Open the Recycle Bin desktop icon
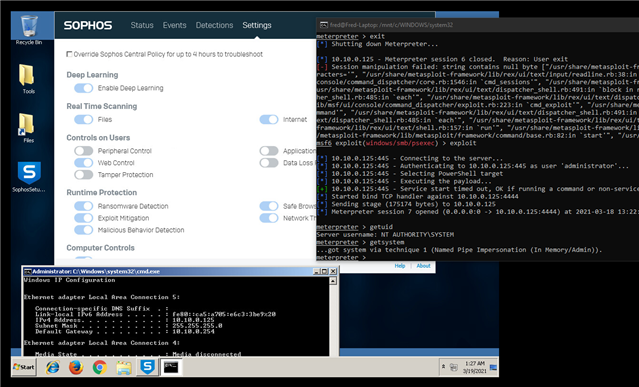 click(29, 29)
